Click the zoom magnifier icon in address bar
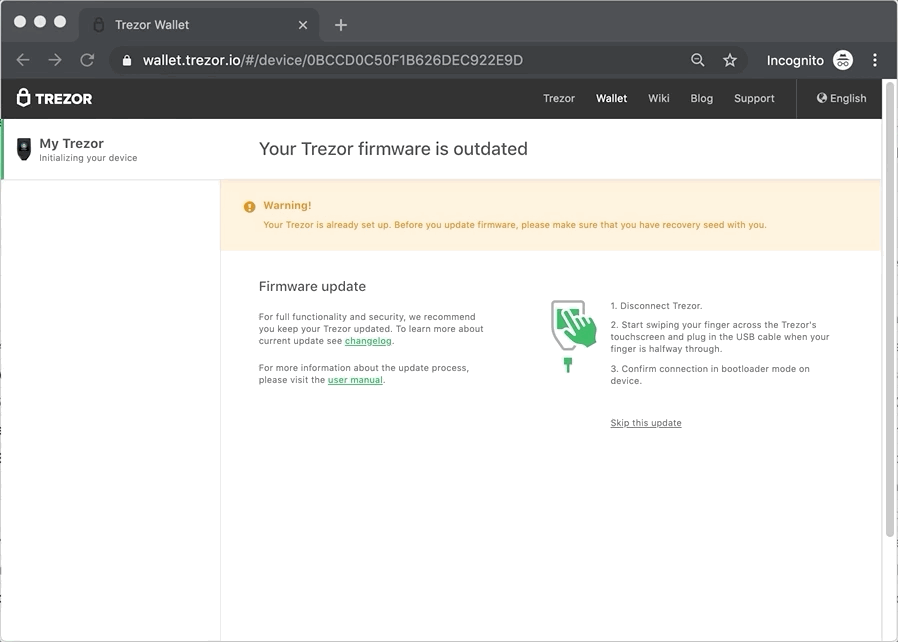Screen dimensions: 898x642 [697, 60]
